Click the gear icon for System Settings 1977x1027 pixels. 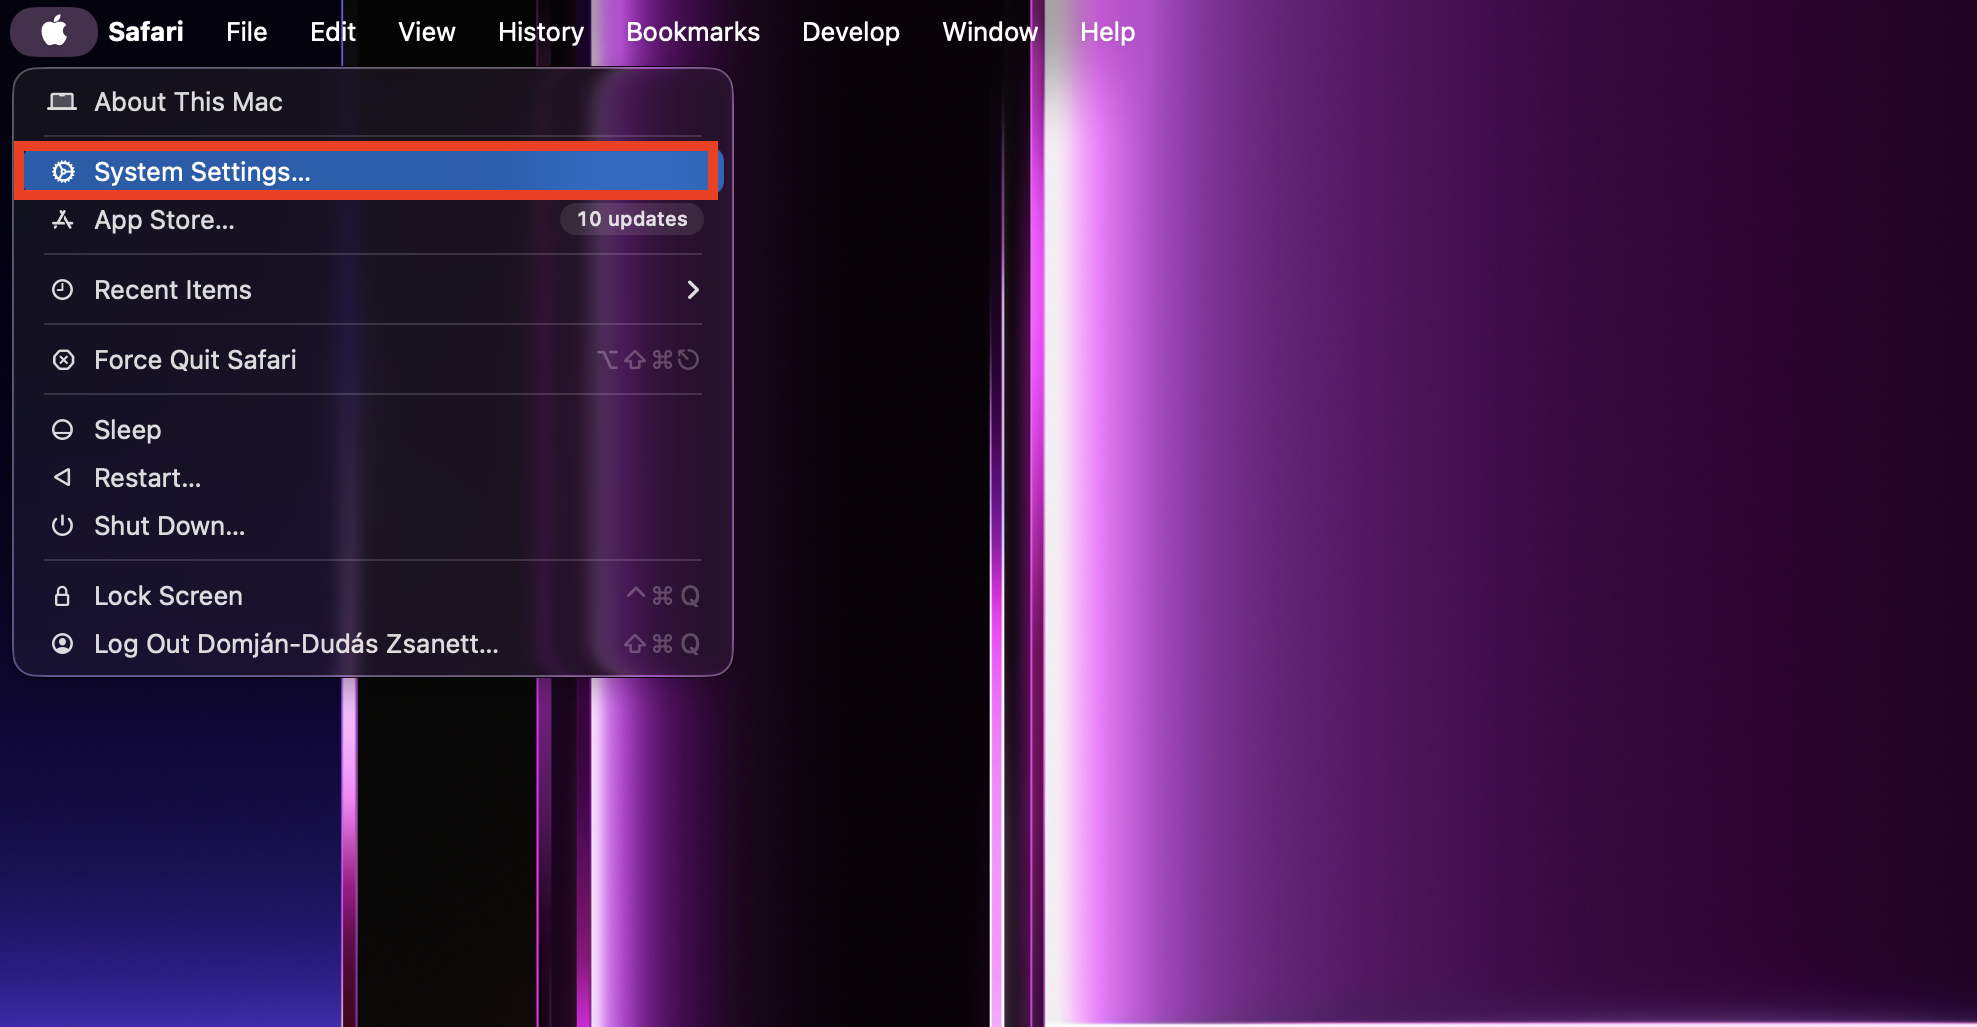click(63, 172)
